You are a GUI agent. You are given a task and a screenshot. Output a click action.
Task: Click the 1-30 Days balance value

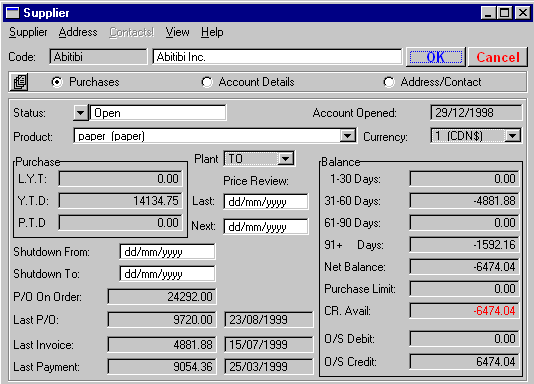pyautogui.click(x=464, y=179)
